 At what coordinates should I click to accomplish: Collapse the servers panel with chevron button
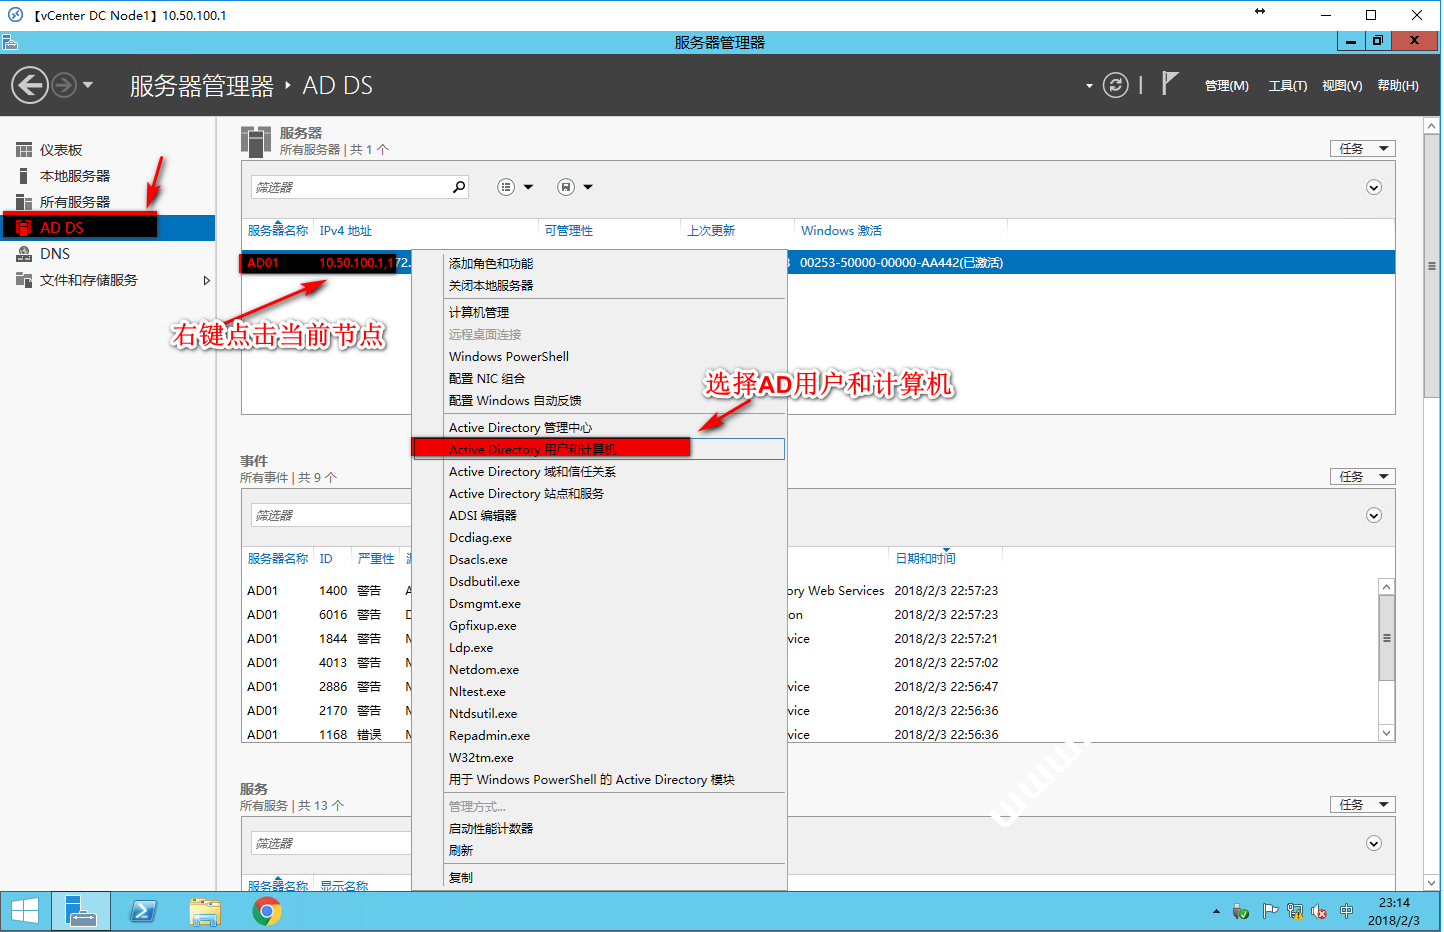(1373, 188)
